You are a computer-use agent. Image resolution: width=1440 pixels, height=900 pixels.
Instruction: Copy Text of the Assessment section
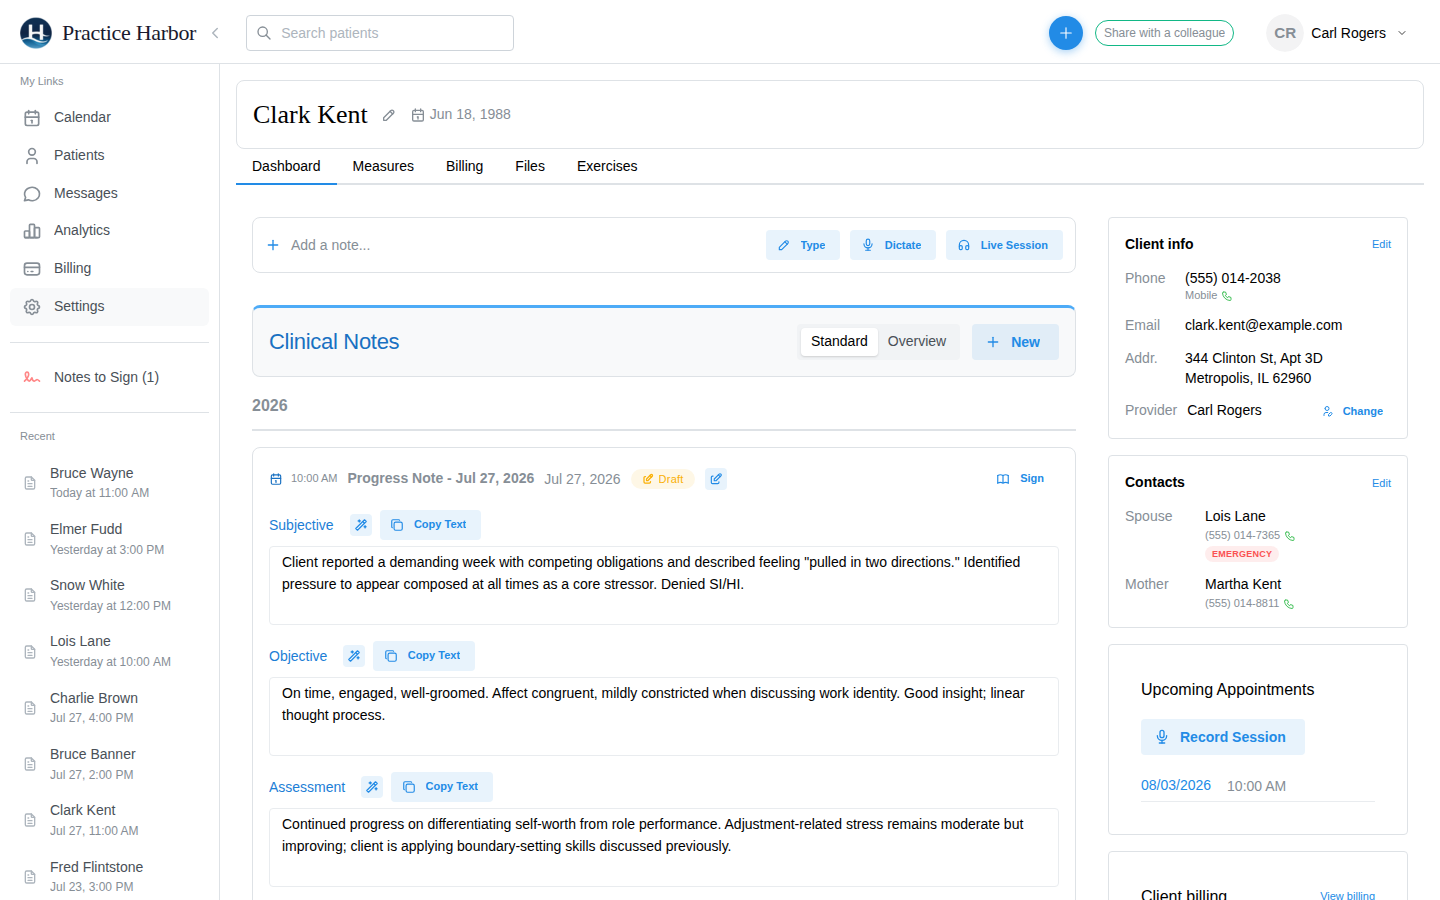tap(442, 787)
